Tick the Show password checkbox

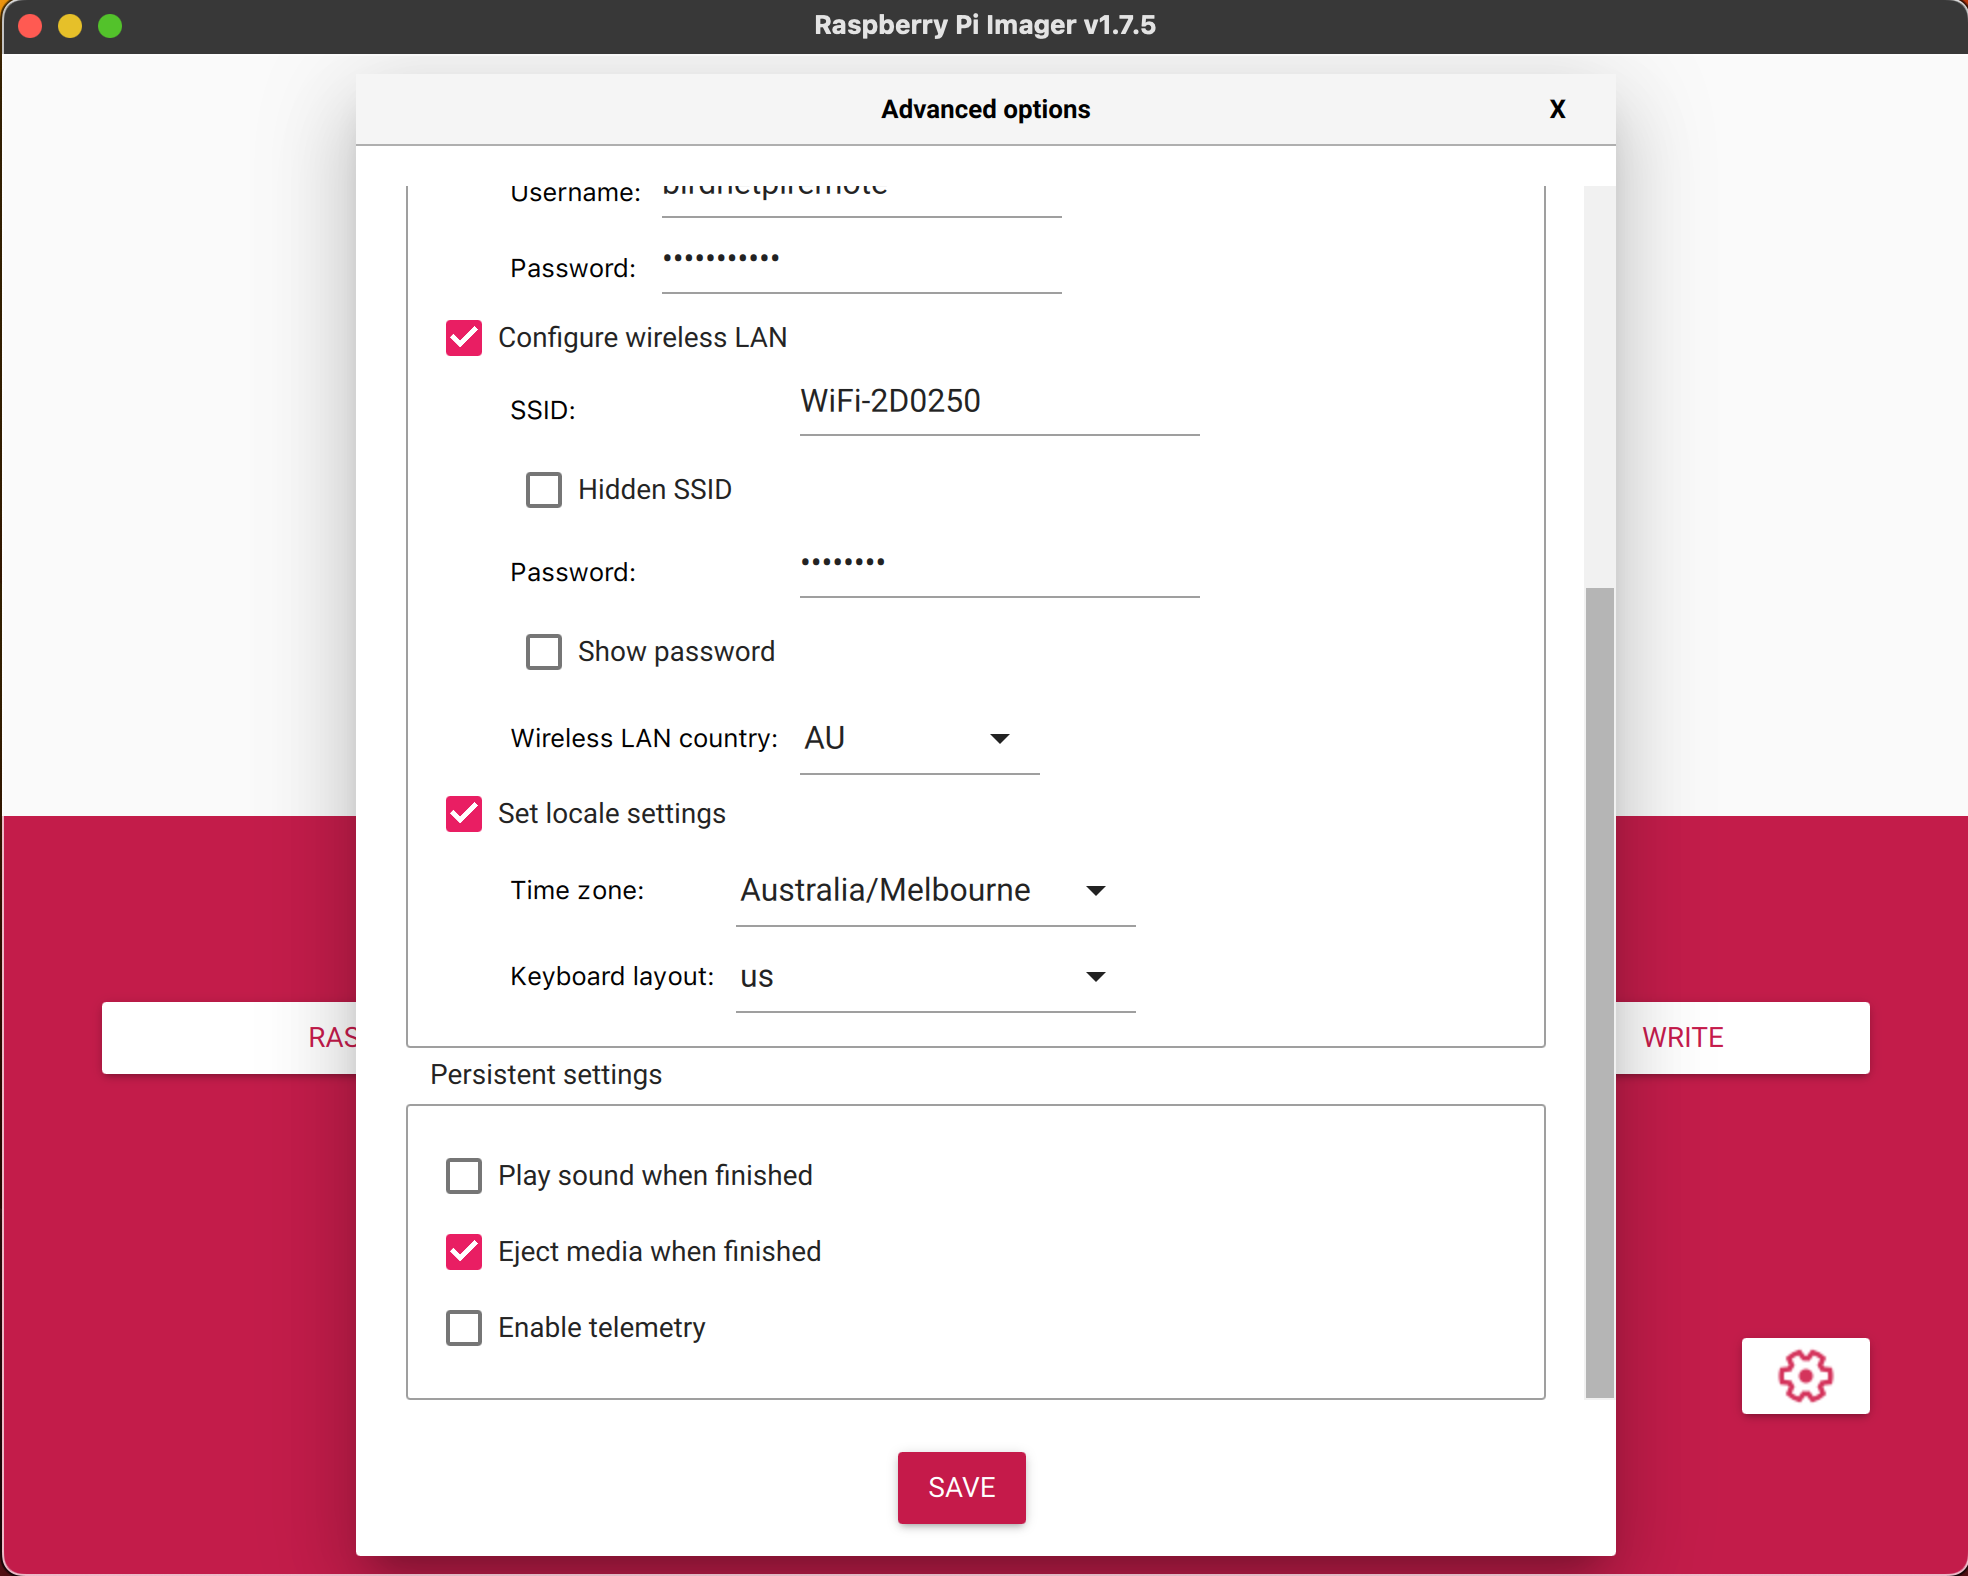point(544,652)
